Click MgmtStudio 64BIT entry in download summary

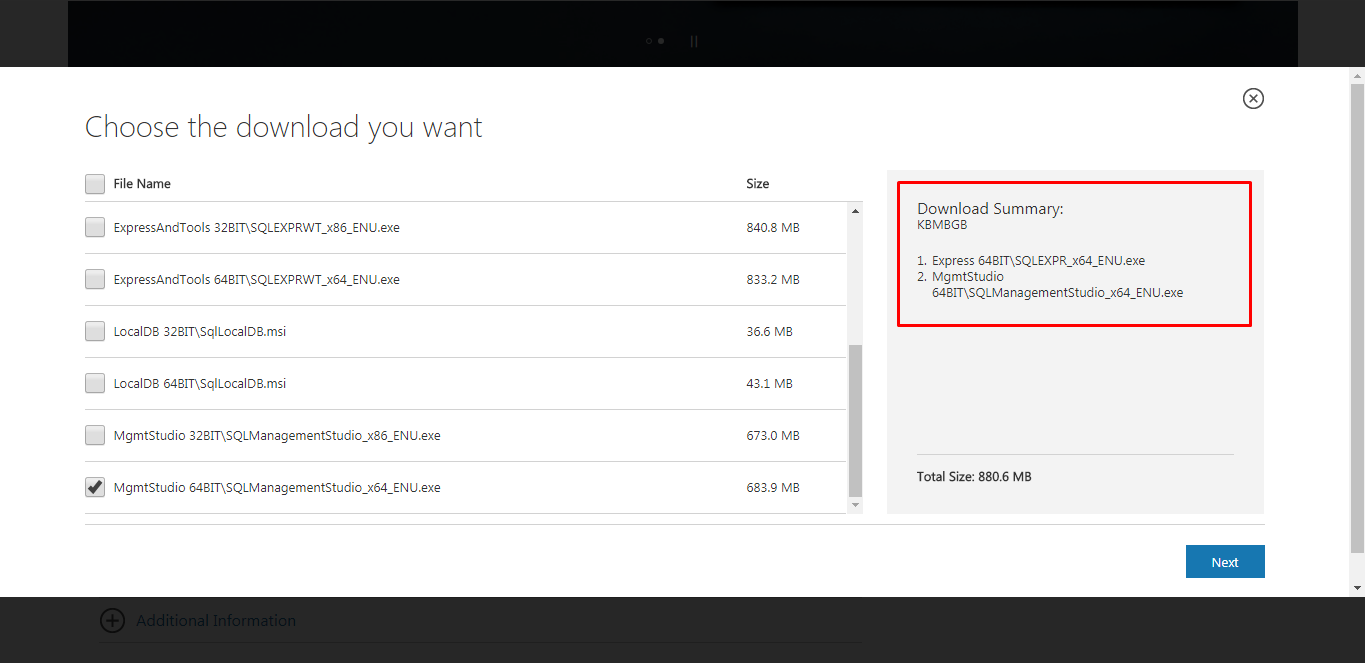[1057, 285]
